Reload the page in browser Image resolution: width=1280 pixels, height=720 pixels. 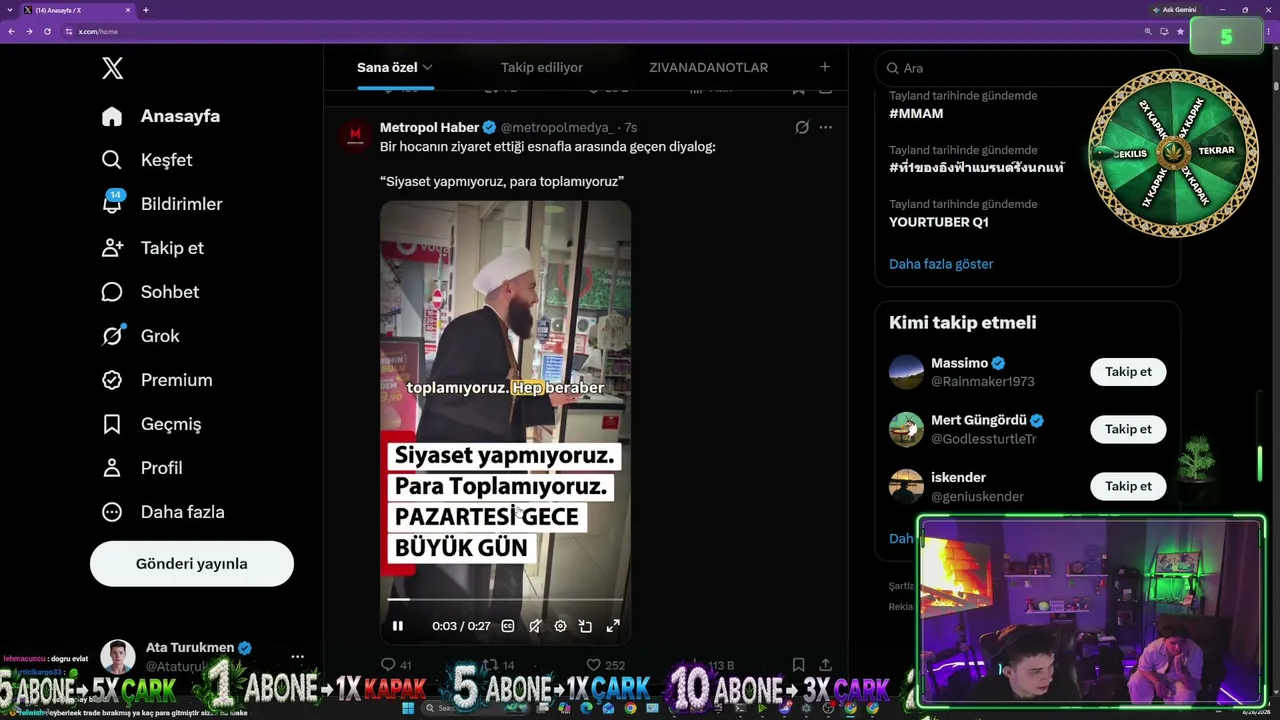47,31
